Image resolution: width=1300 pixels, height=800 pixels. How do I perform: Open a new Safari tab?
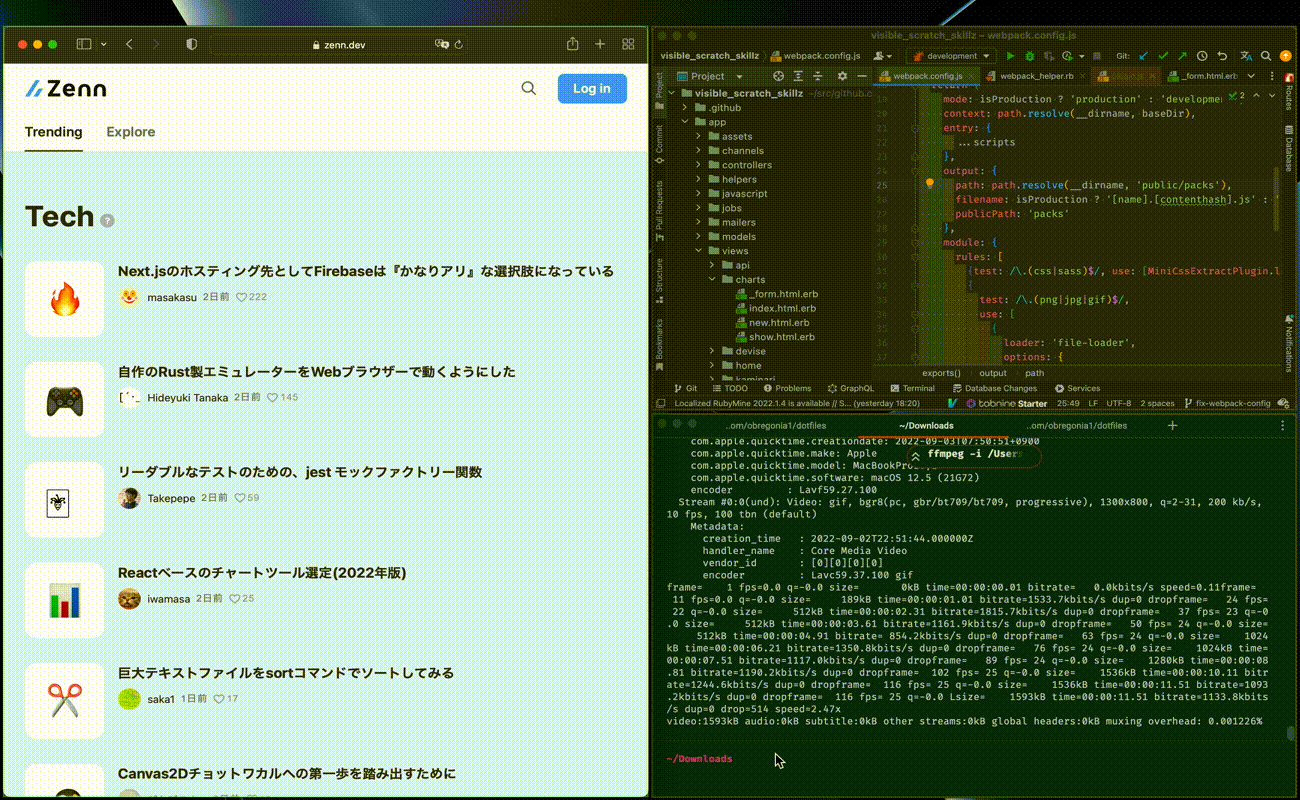(600, 44)
